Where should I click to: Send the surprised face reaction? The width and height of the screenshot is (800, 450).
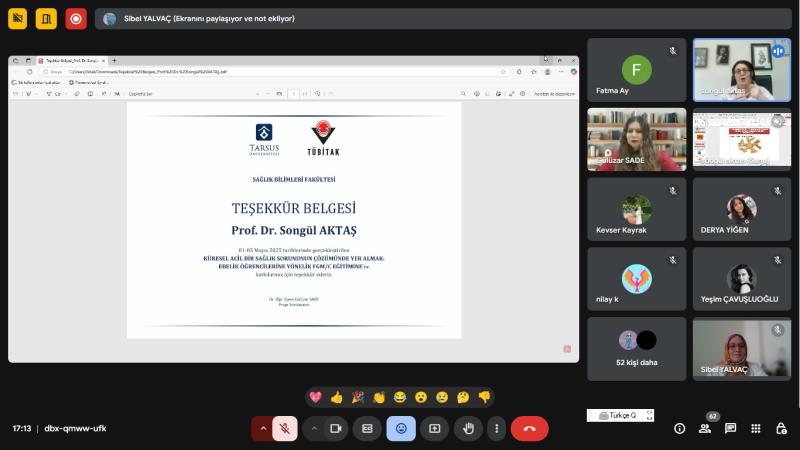click(x=421, y=397)
